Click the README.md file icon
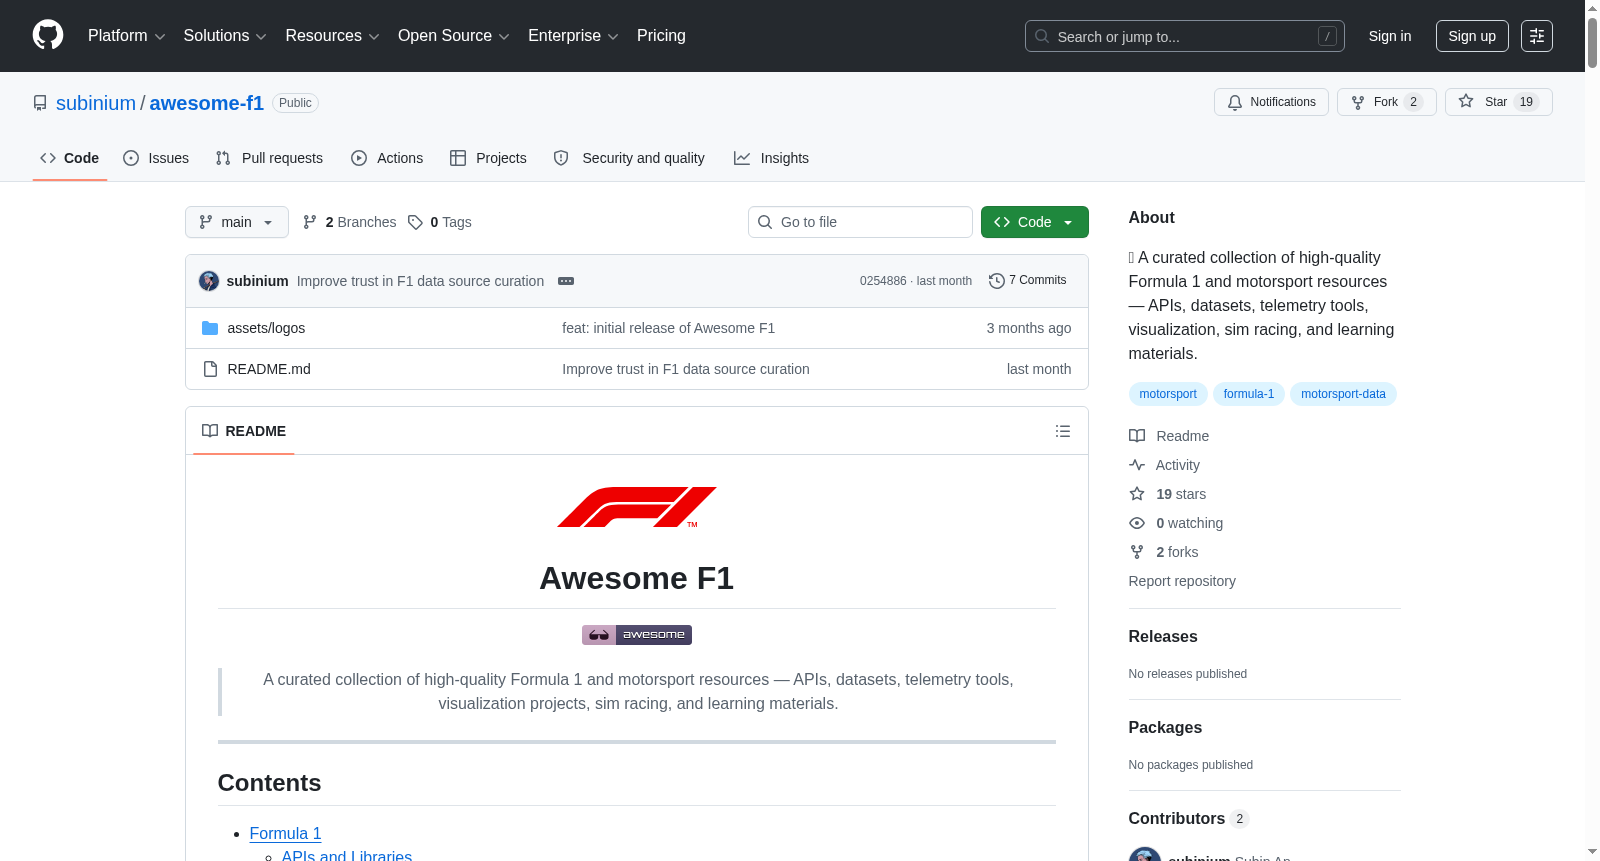1600x861 pixels. [x=210, y=369]
